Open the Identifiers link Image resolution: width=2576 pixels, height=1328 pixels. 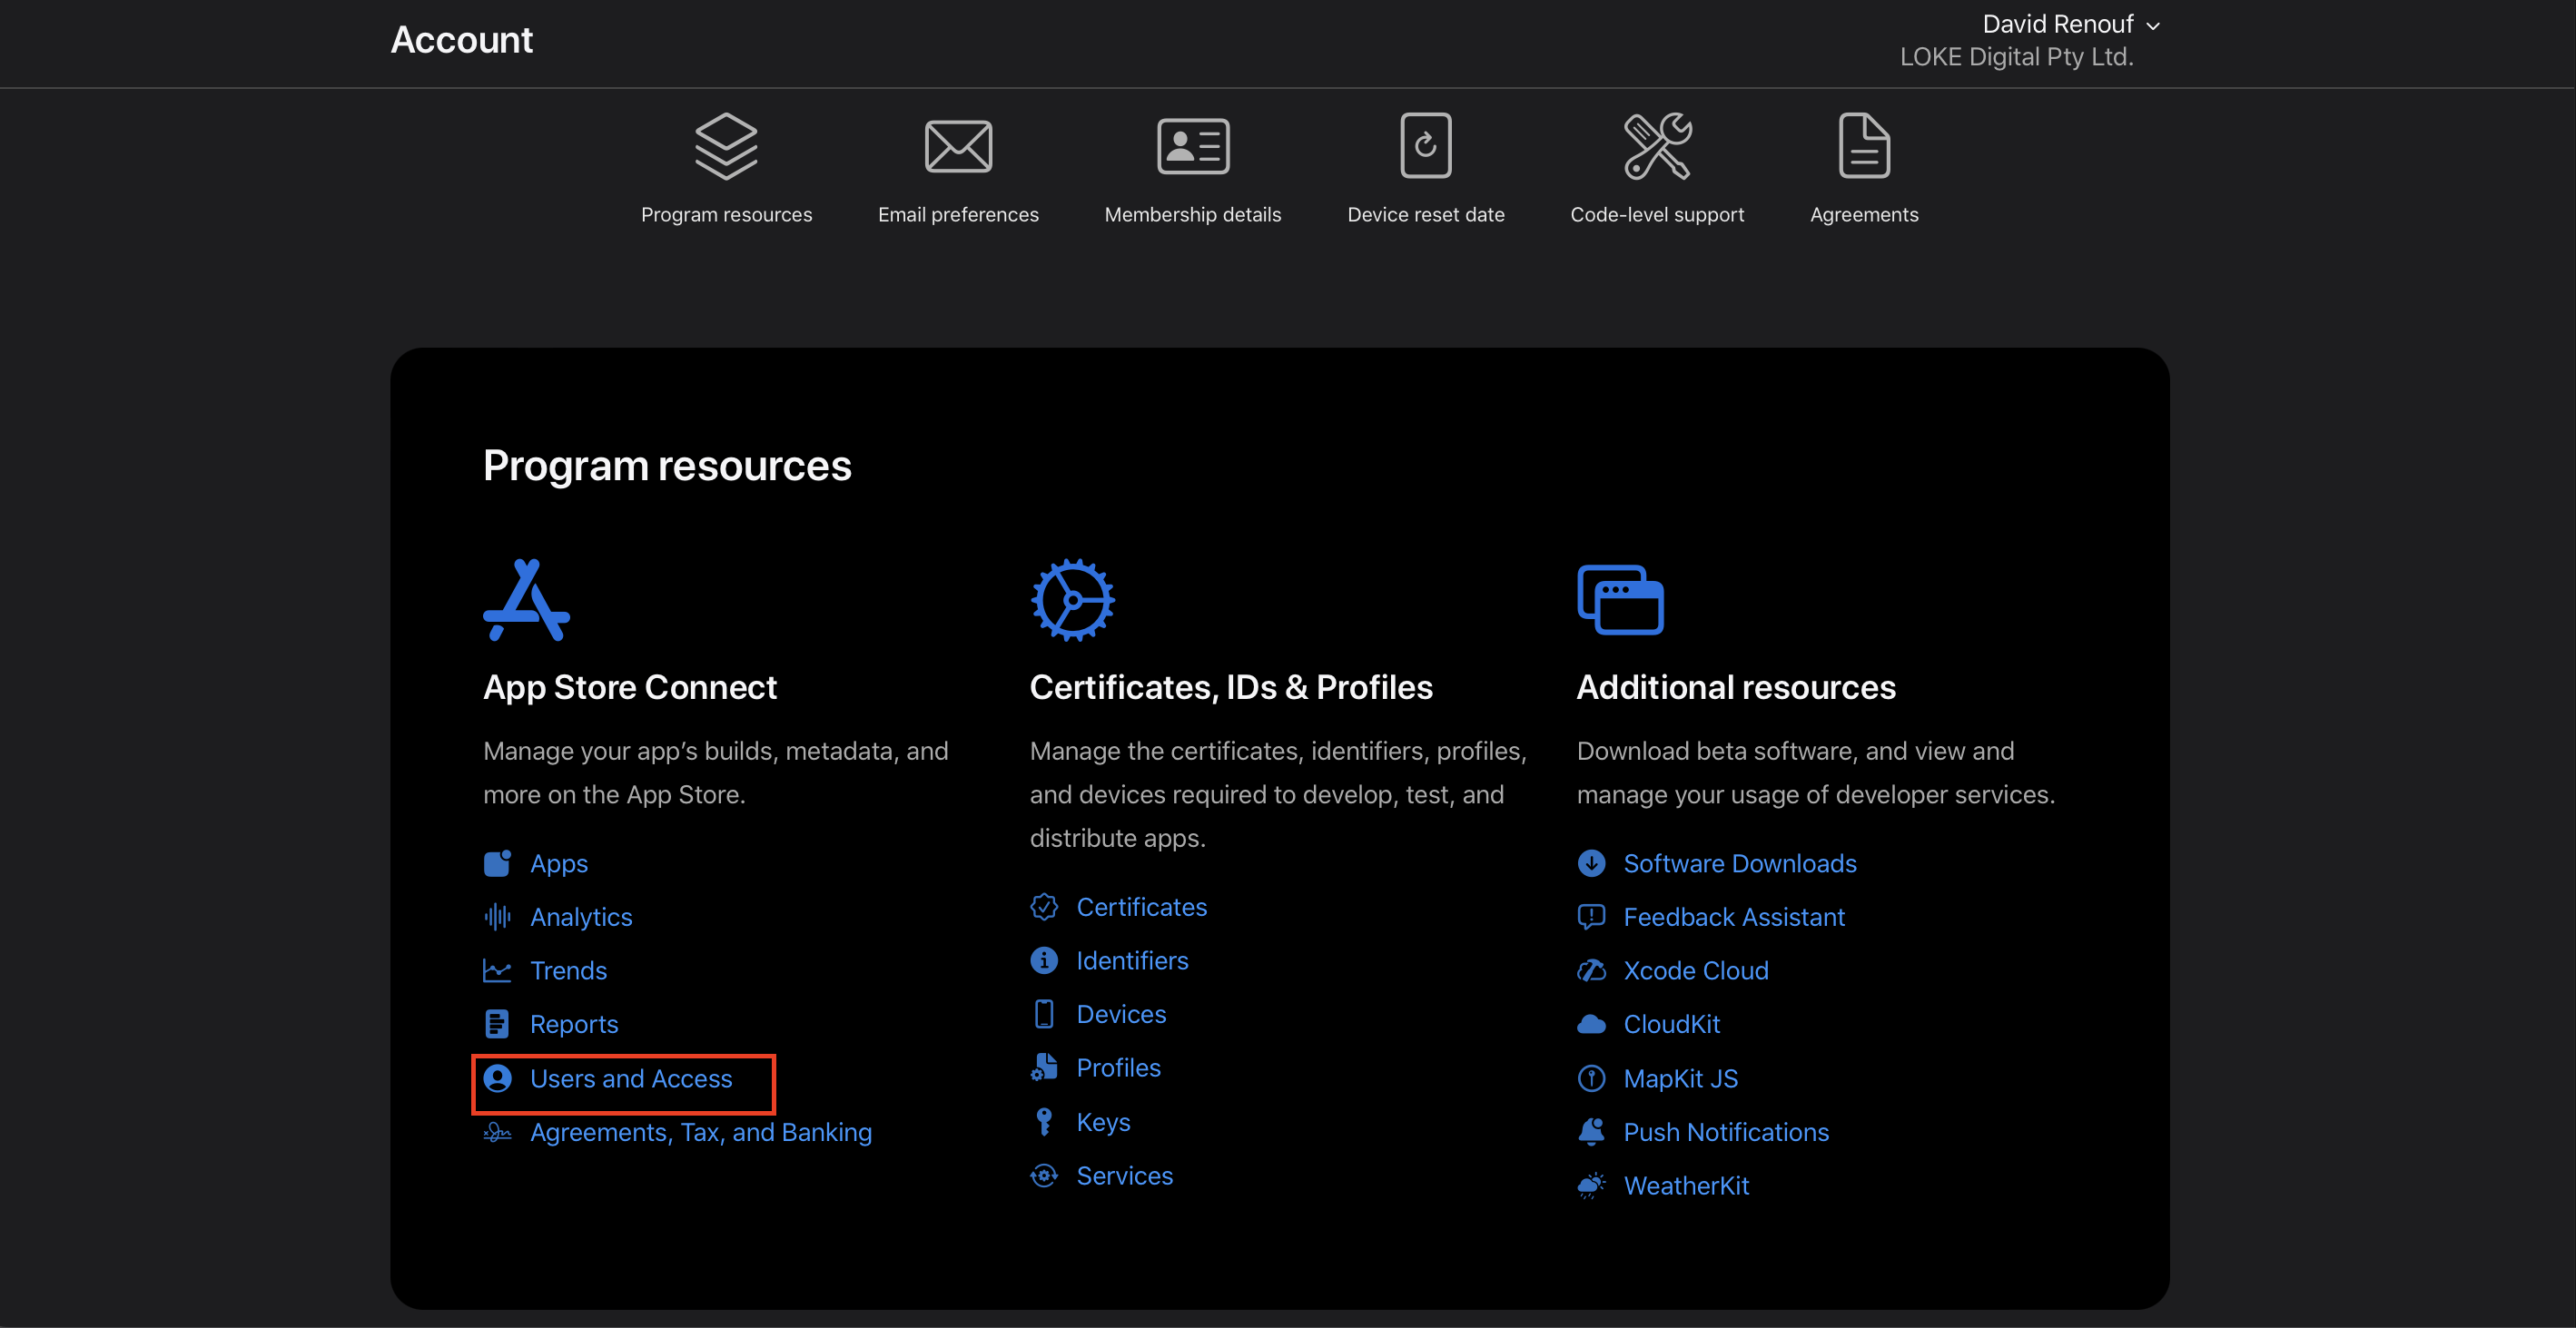(x=1132, y=960)
